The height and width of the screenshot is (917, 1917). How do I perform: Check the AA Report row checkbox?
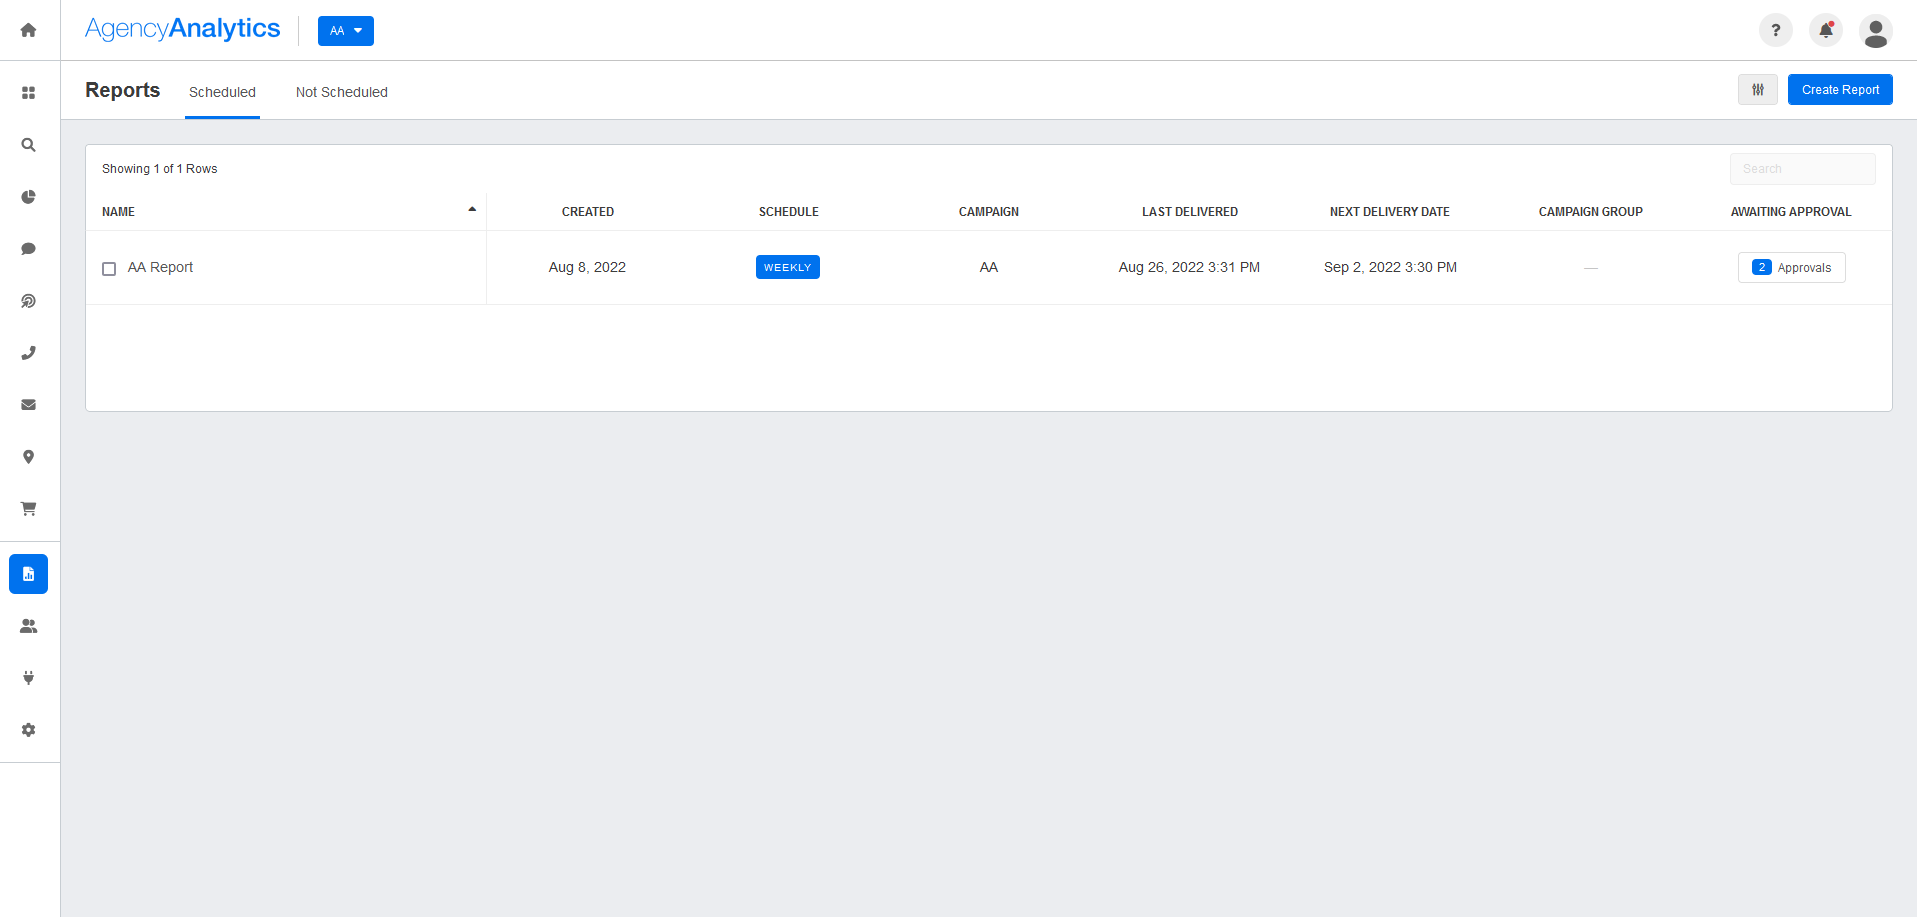109,268
